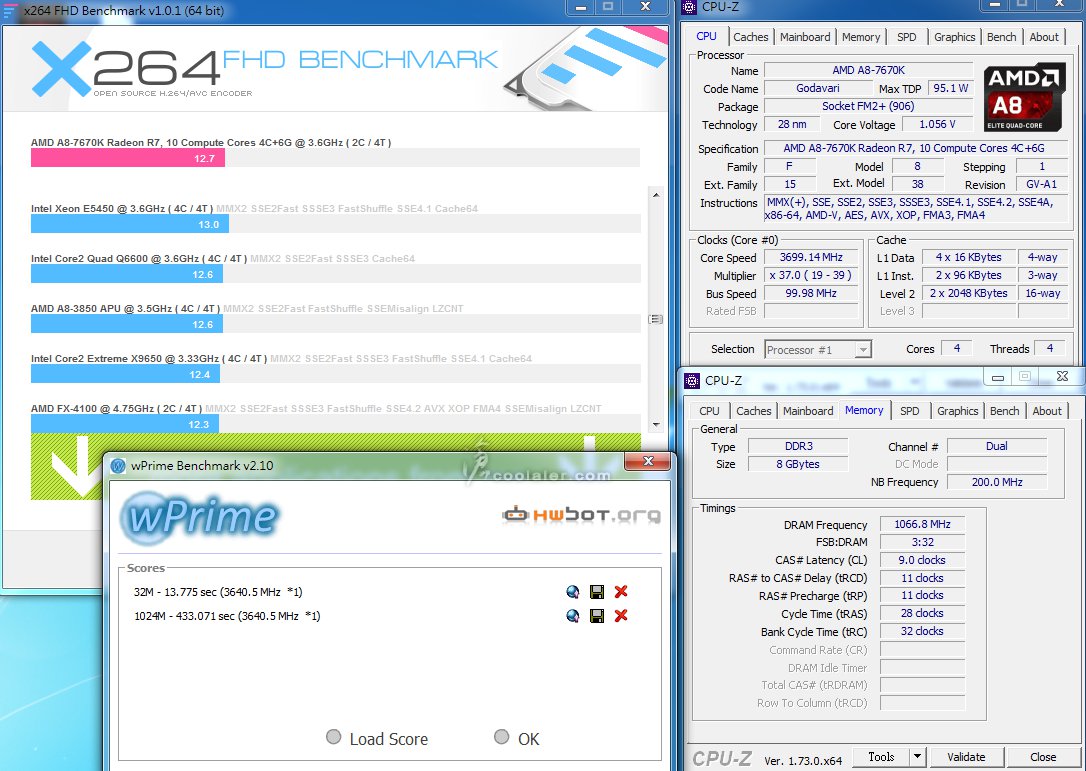
Task: Save the 1024M score with floppy icon
Action: point(596,616)
